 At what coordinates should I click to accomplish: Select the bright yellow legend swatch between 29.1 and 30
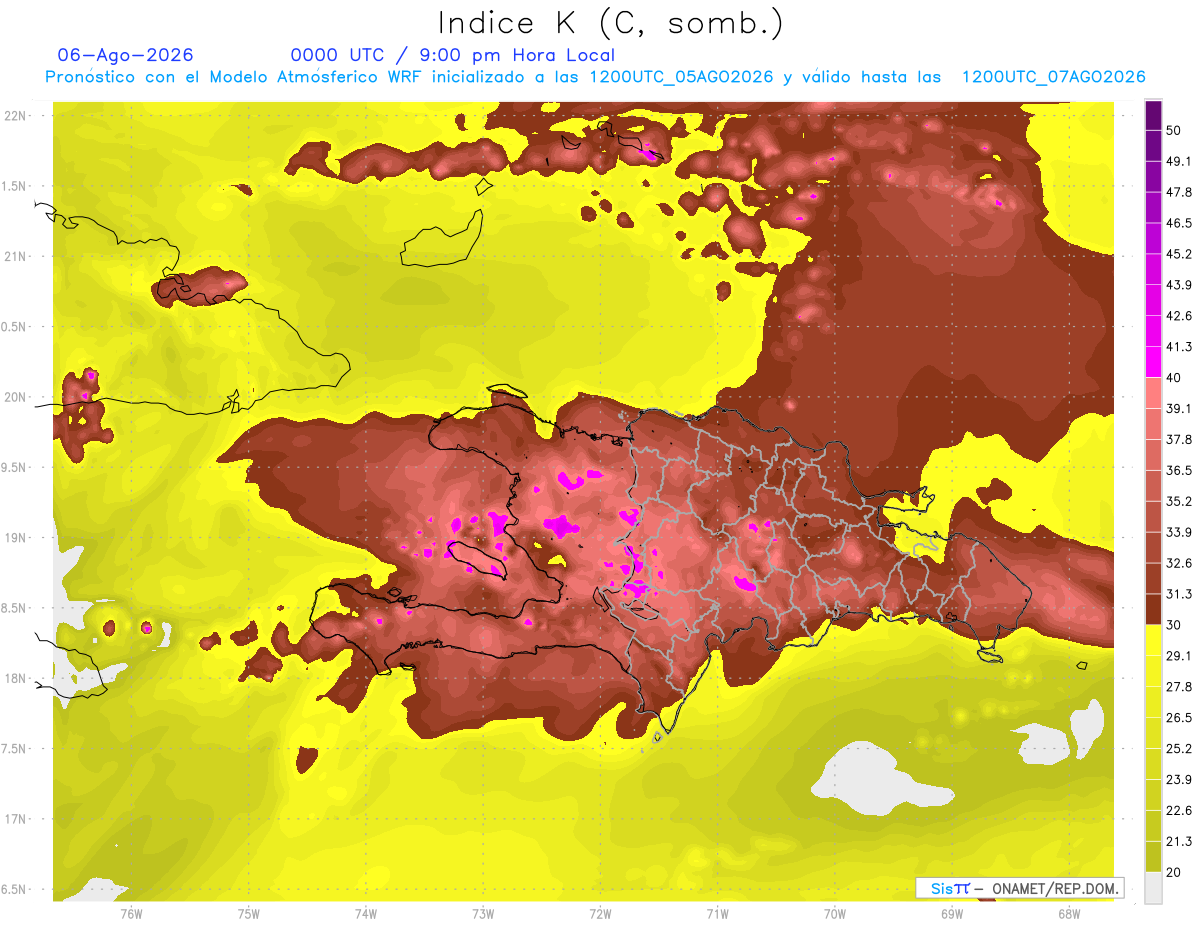(x=1153, y=640)
